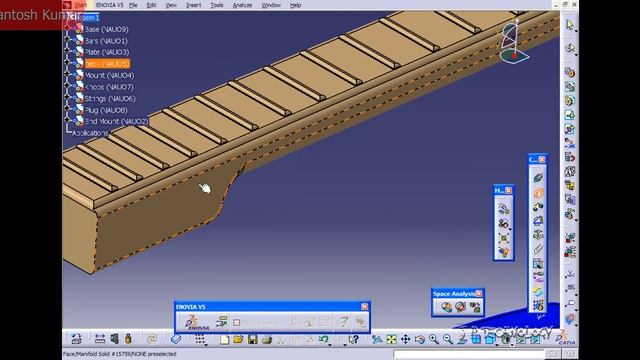The width and height of the screenshot is (640, 360).
Task: Click the New document icon
Action: (224, 339)
